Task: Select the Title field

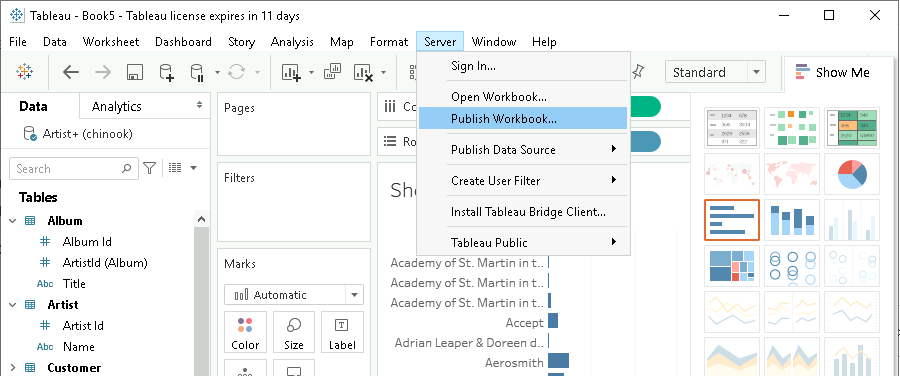Action: click(74, 284)
